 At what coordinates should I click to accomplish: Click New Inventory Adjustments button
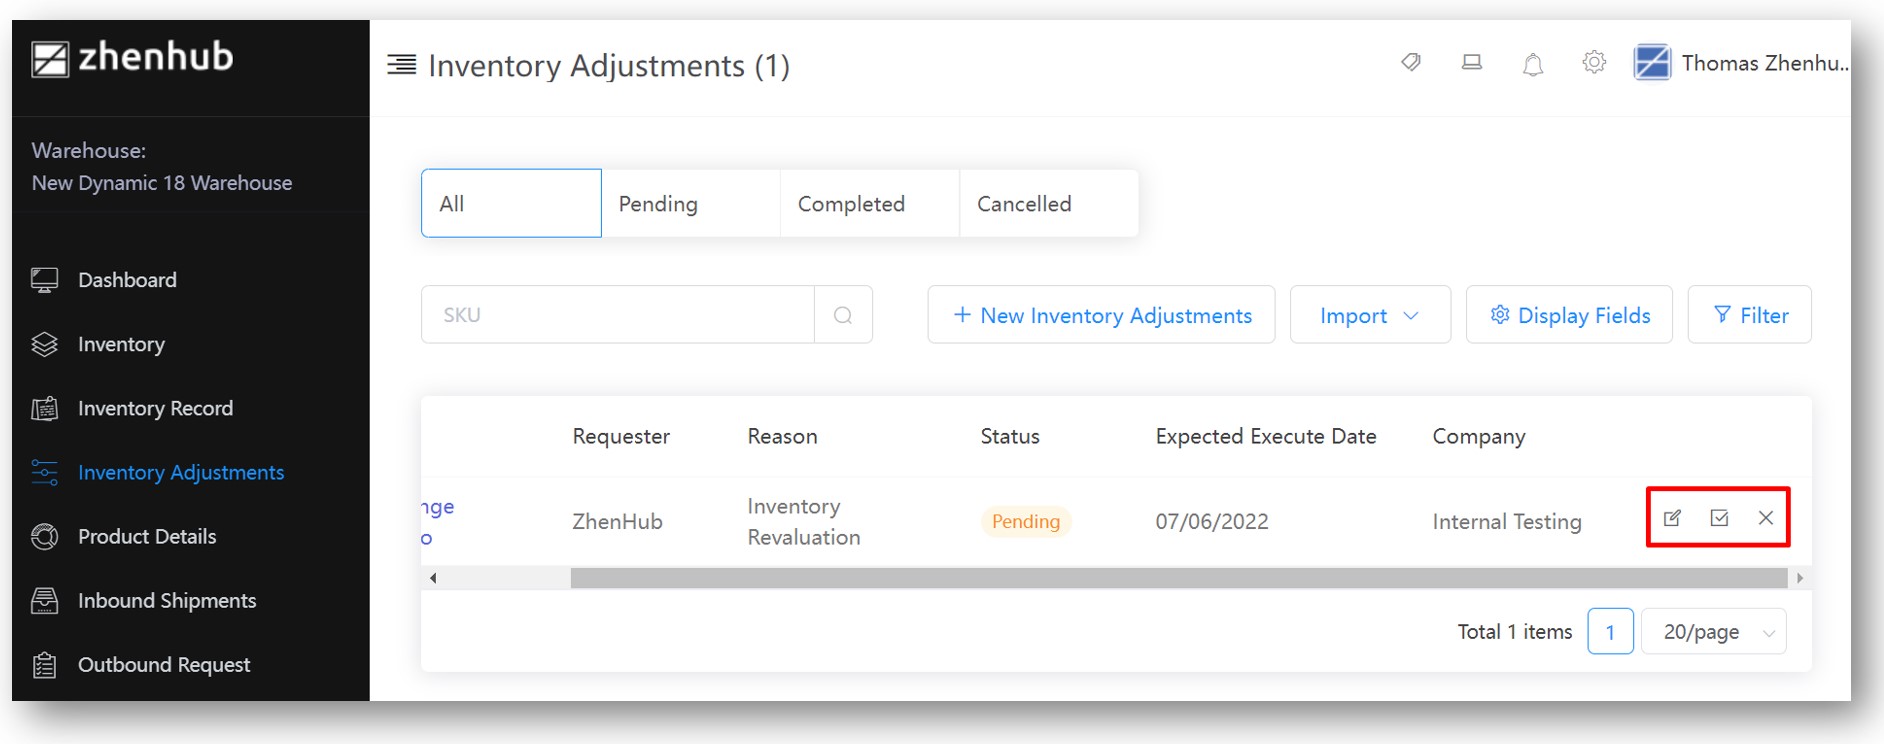click(x=1101, y=315)
